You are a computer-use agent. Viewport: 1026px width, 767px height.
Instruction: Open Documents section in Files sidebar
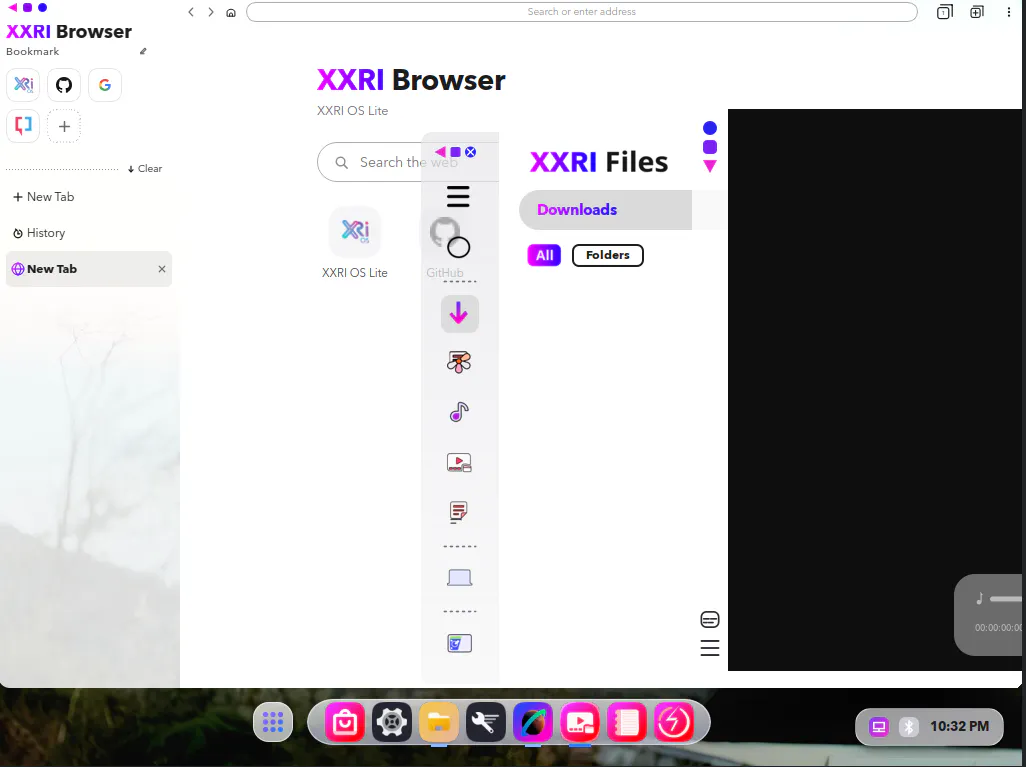(x=459, y=512)
